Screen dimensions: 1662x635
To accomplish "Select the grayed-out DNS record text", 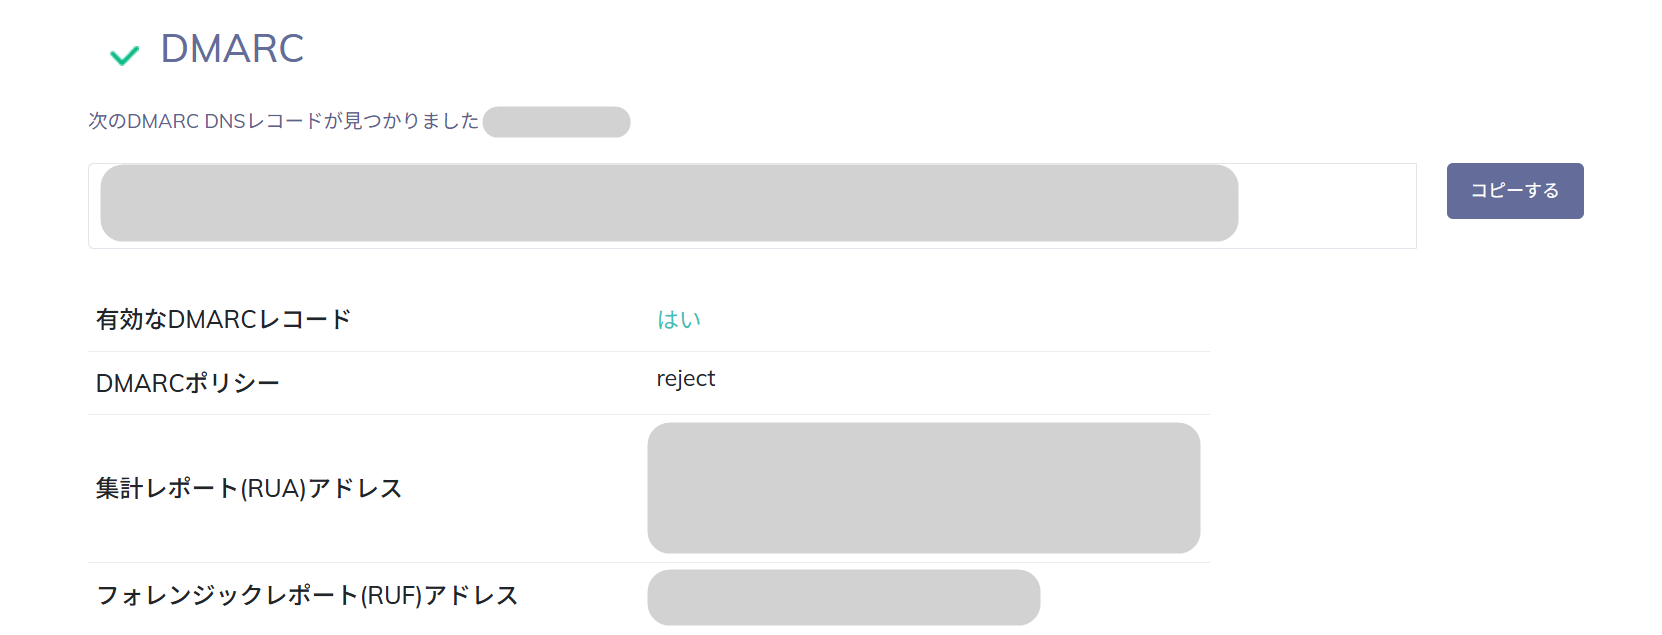I will pyautogui.click(x=669, y=203).
